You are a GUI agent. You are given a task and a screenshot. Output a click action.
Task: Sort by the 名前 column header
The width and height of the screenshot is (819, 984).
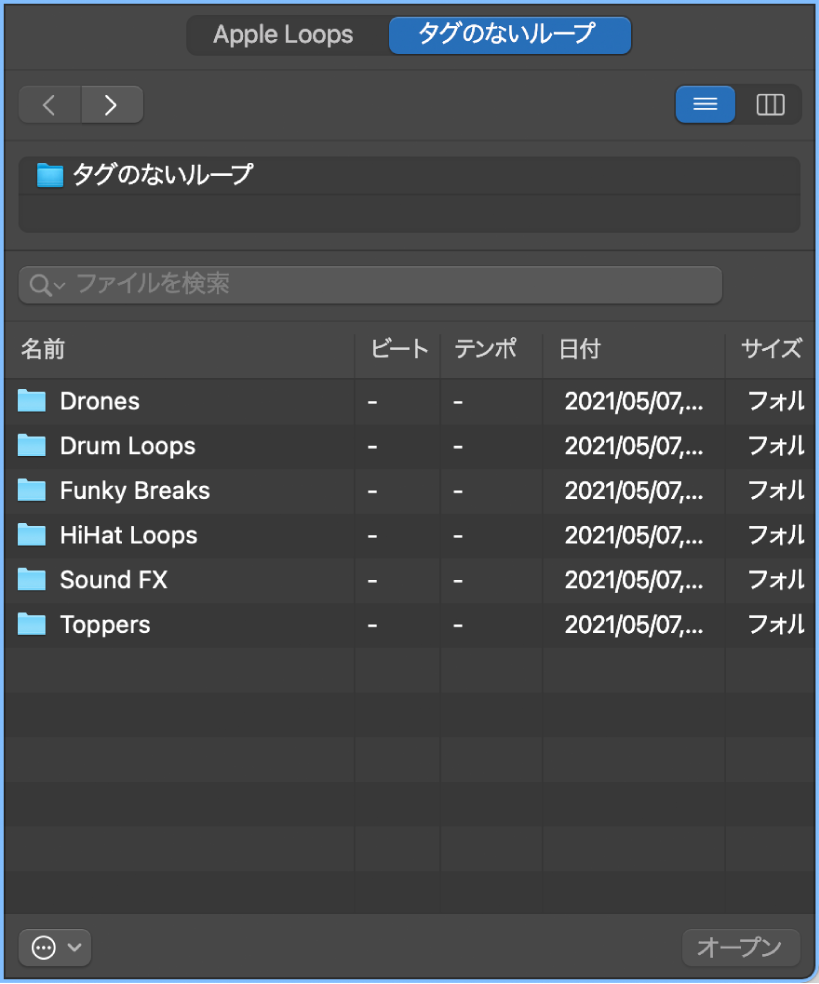[39, 350]
